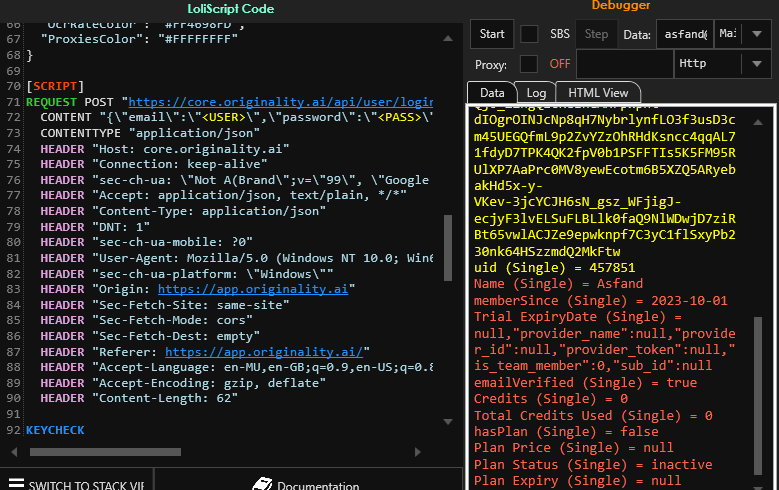Click the horizontal scroll-left arrow
This screenshot has width=779, height=490.
pos(14,452)
